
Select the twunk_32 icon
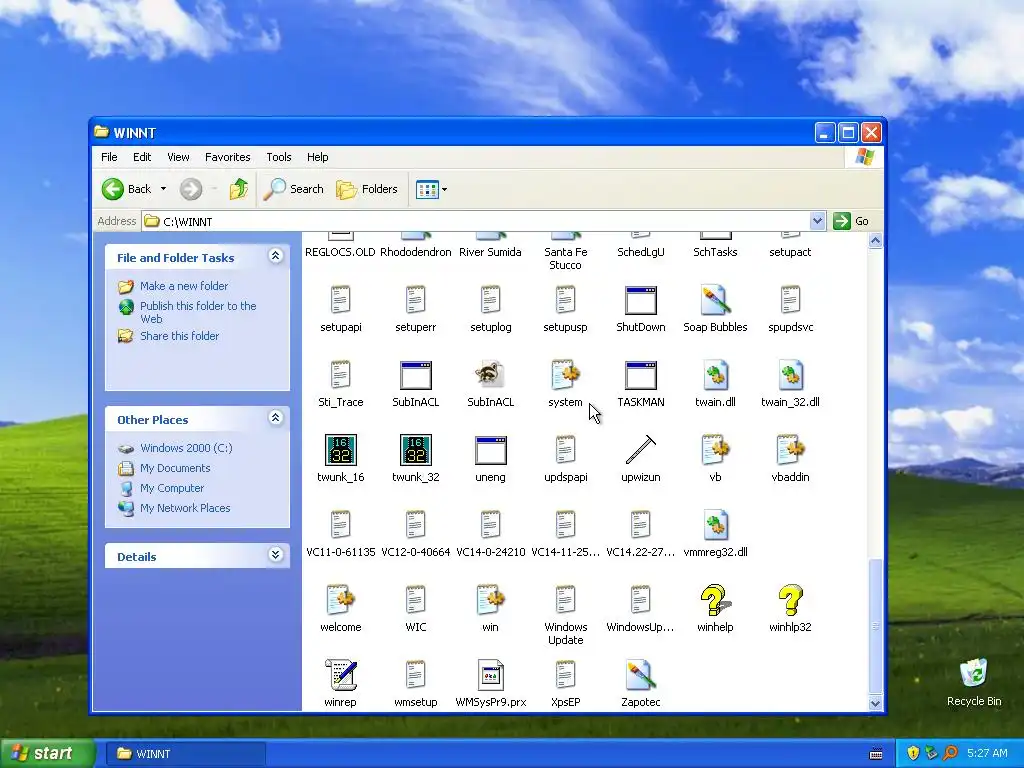pos(415,451)
